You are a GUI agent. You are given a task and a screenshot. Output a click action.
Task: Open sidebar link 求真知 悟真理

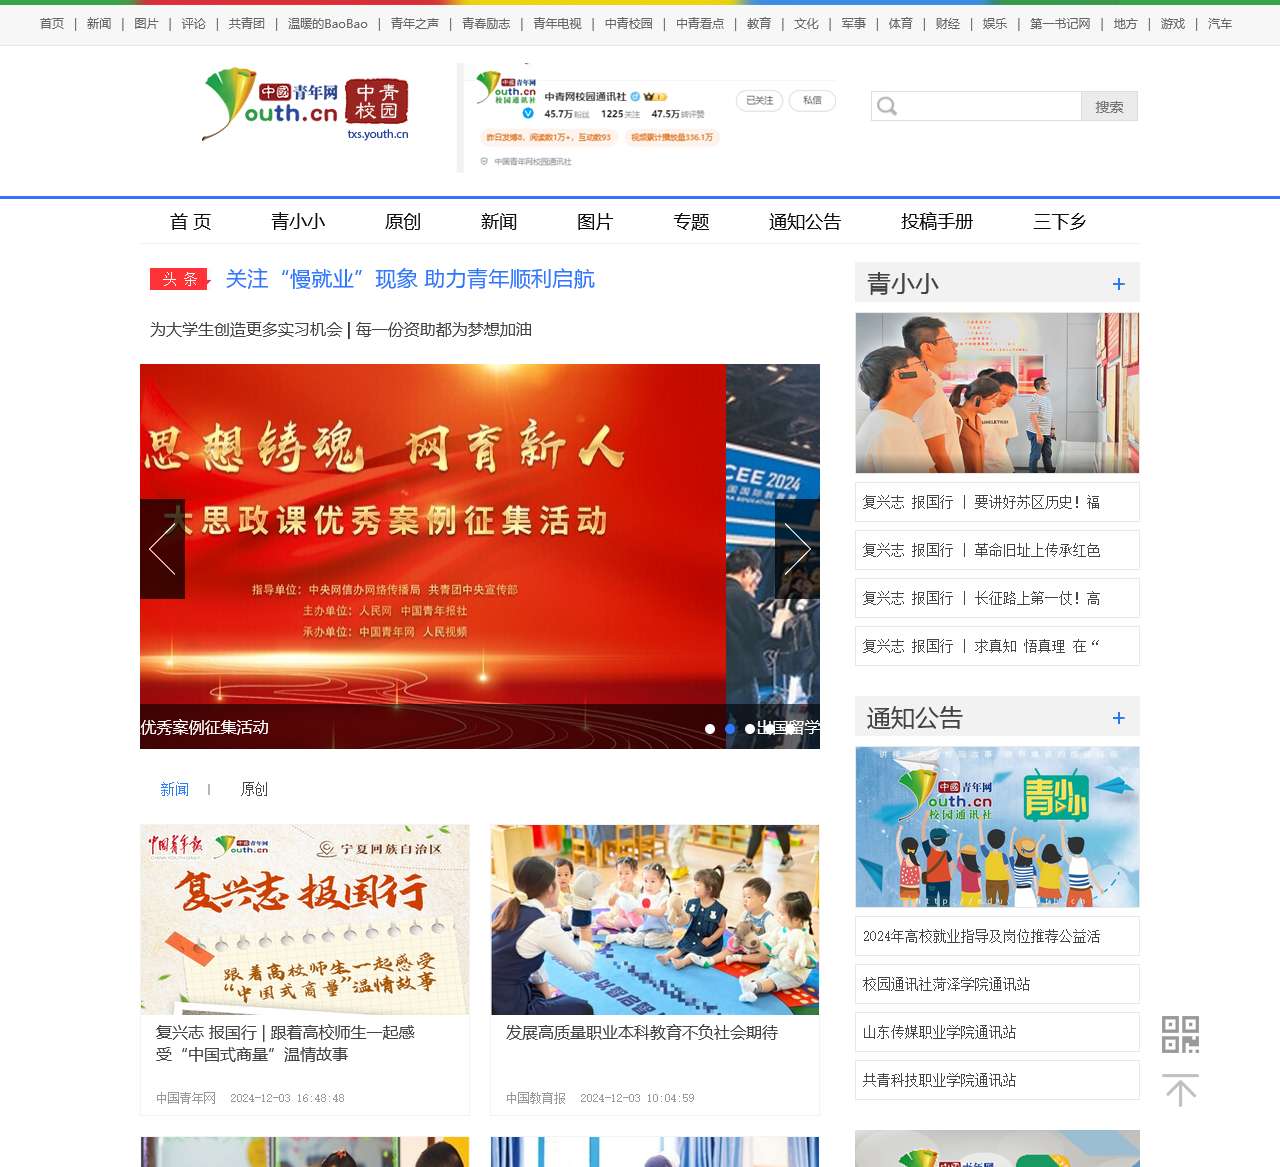tap(997, 646)
